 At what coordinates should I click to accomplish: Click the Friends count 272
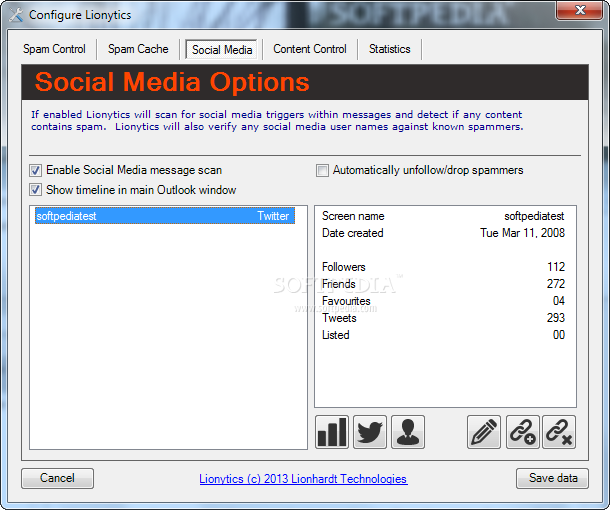(x=556, y=284)
